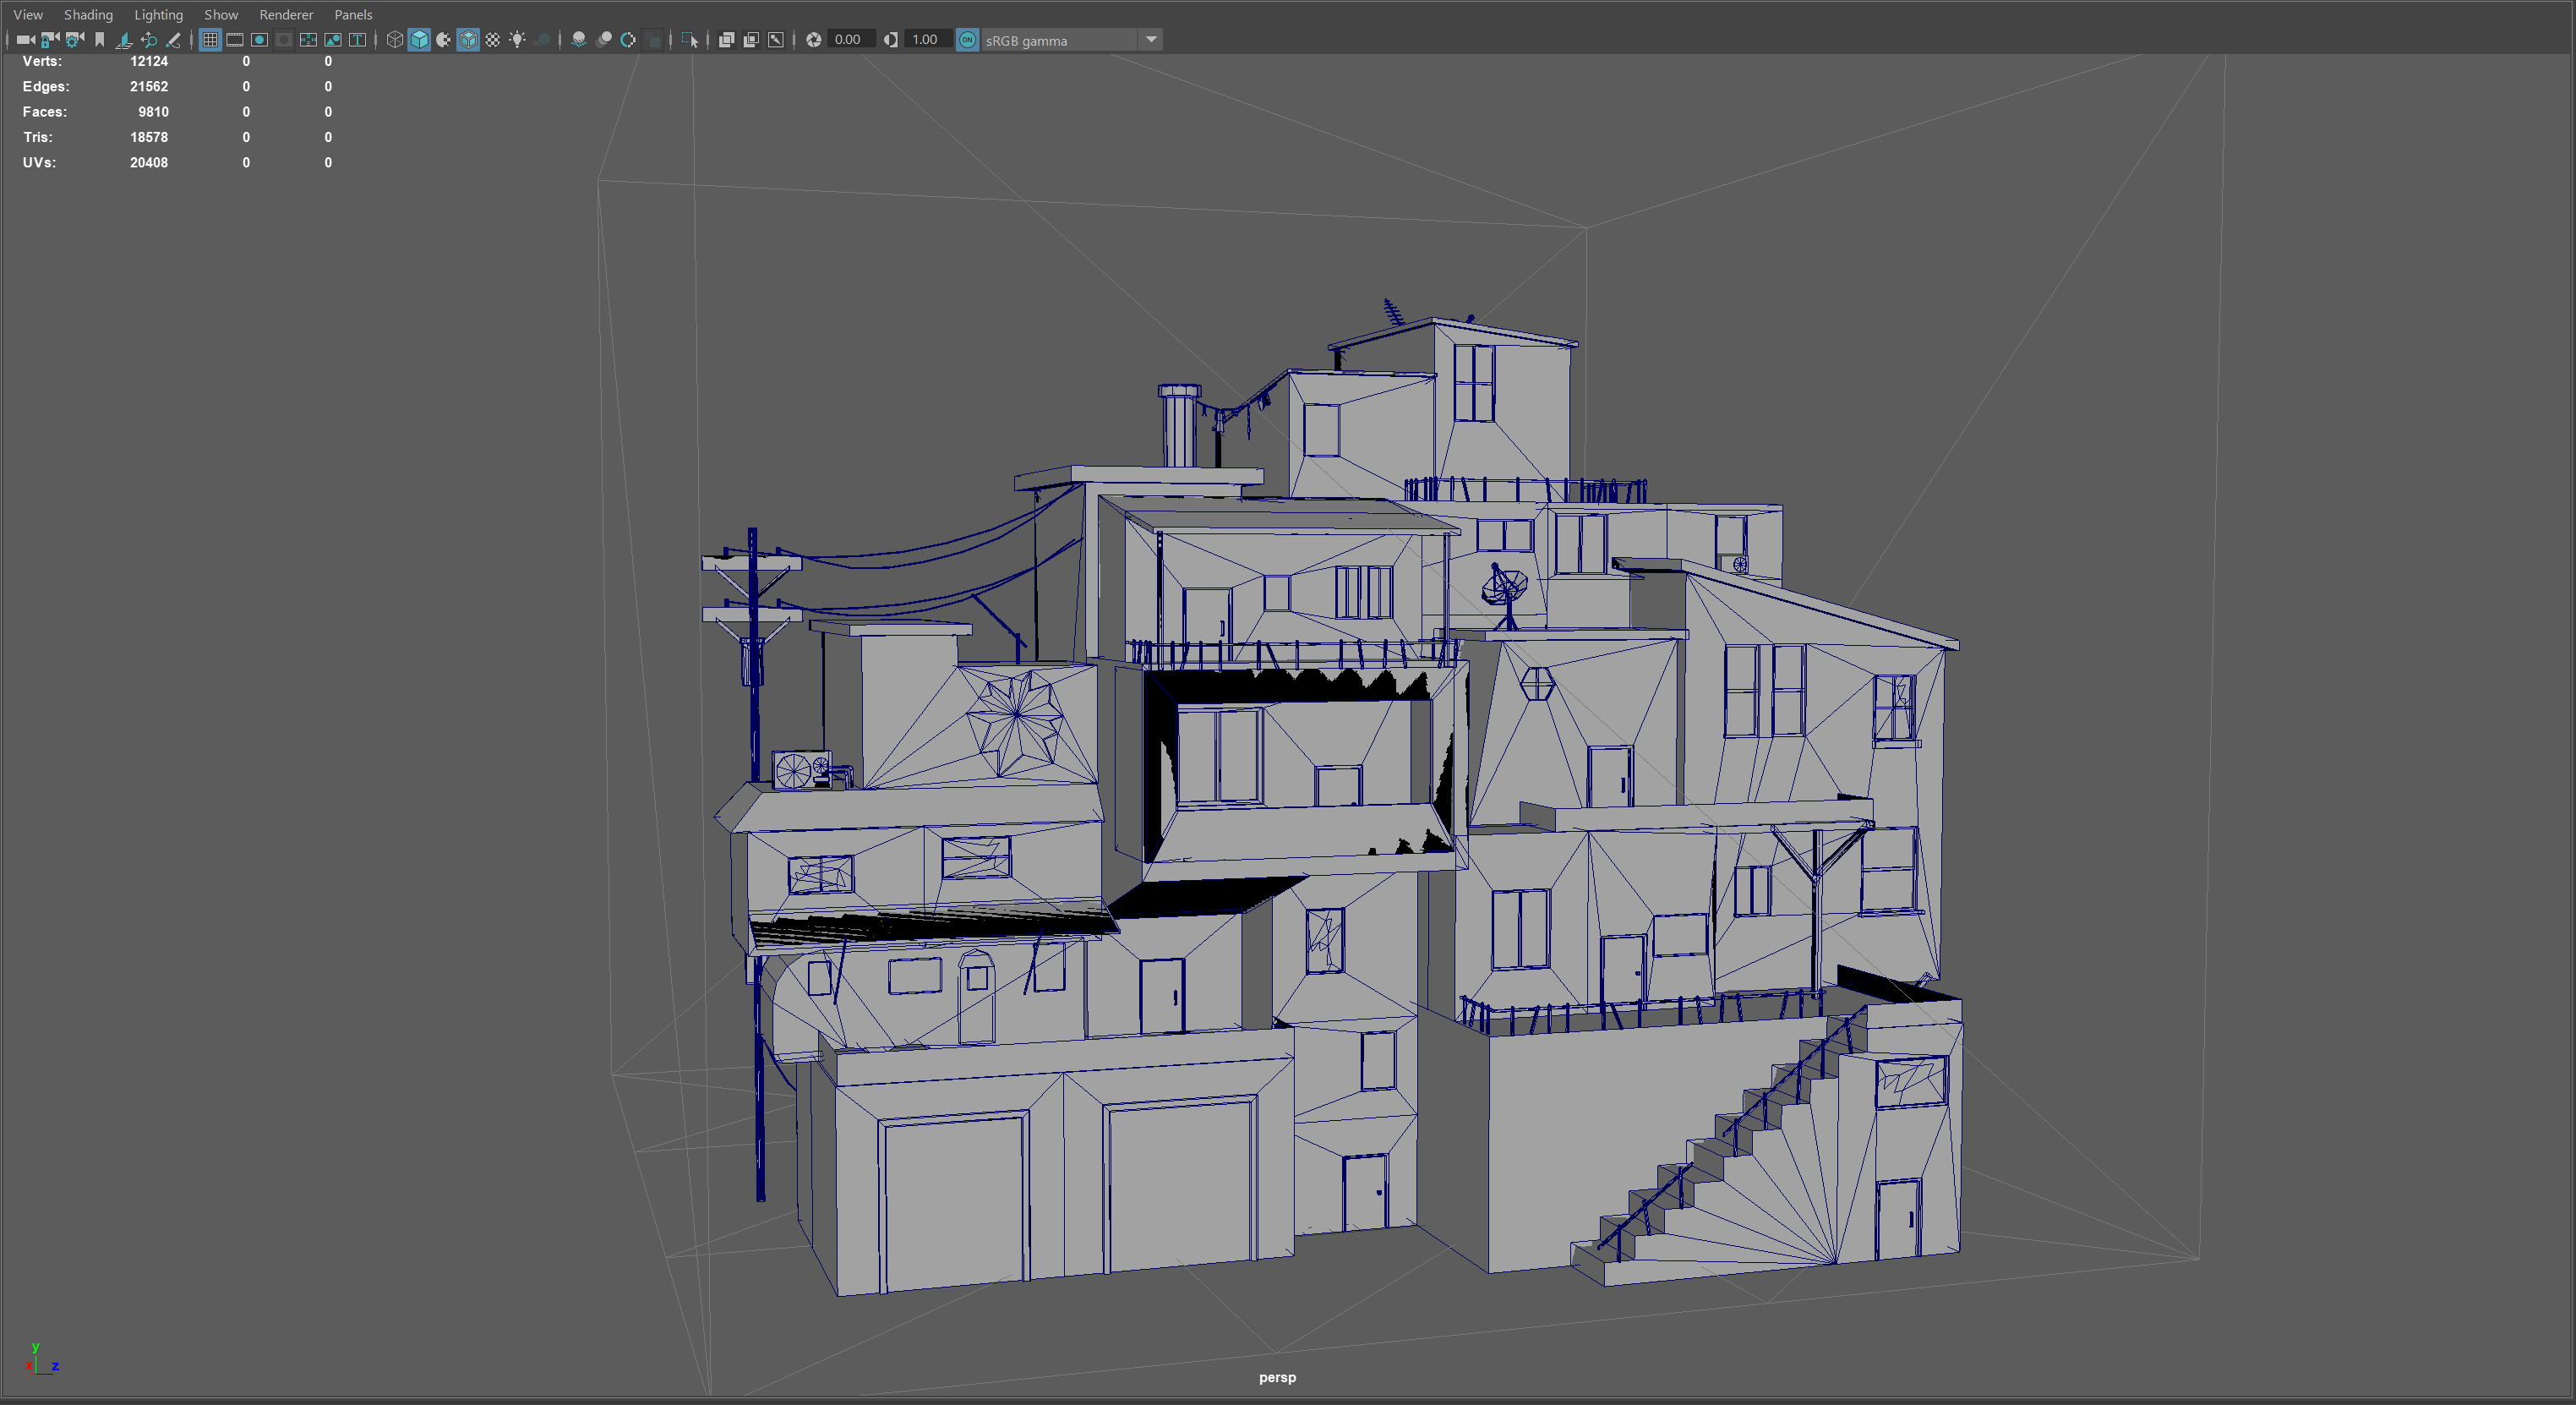The height and width of the screenshot is (1405, 2576).
Task: Open the Renderer menu
Action: 286,14
